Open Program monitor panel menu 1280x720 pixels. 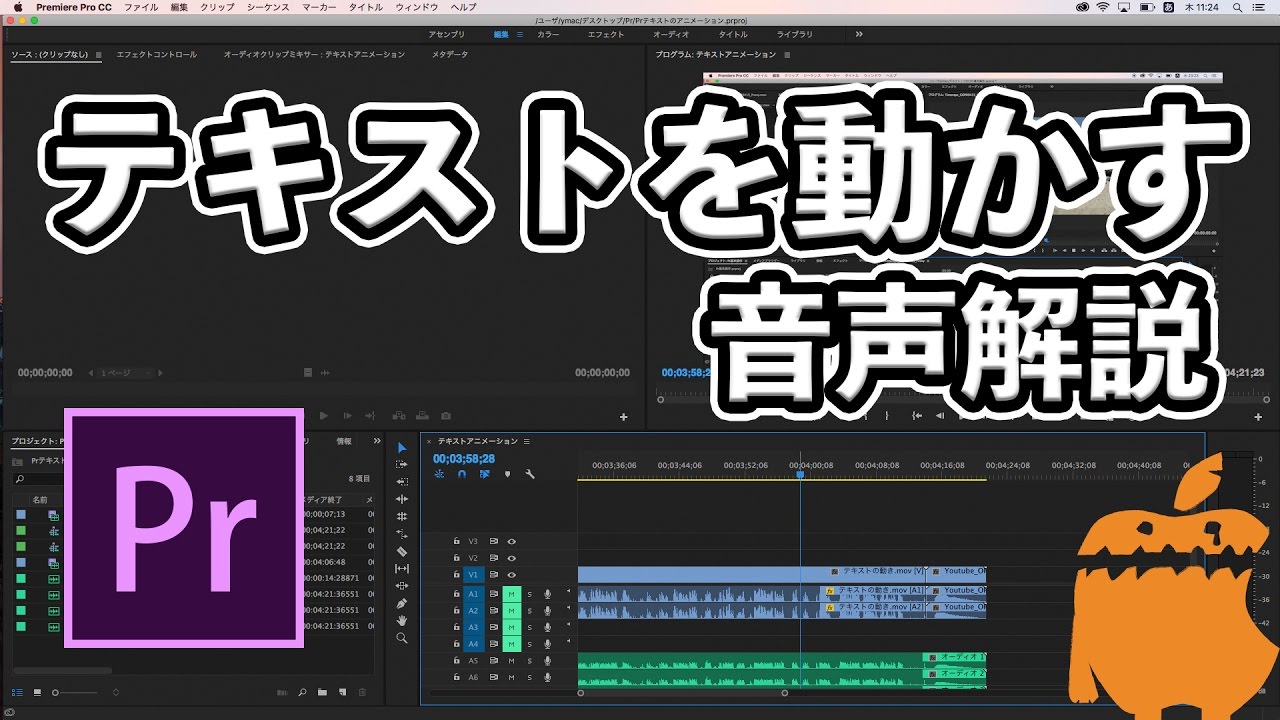[x=787, y=55]
